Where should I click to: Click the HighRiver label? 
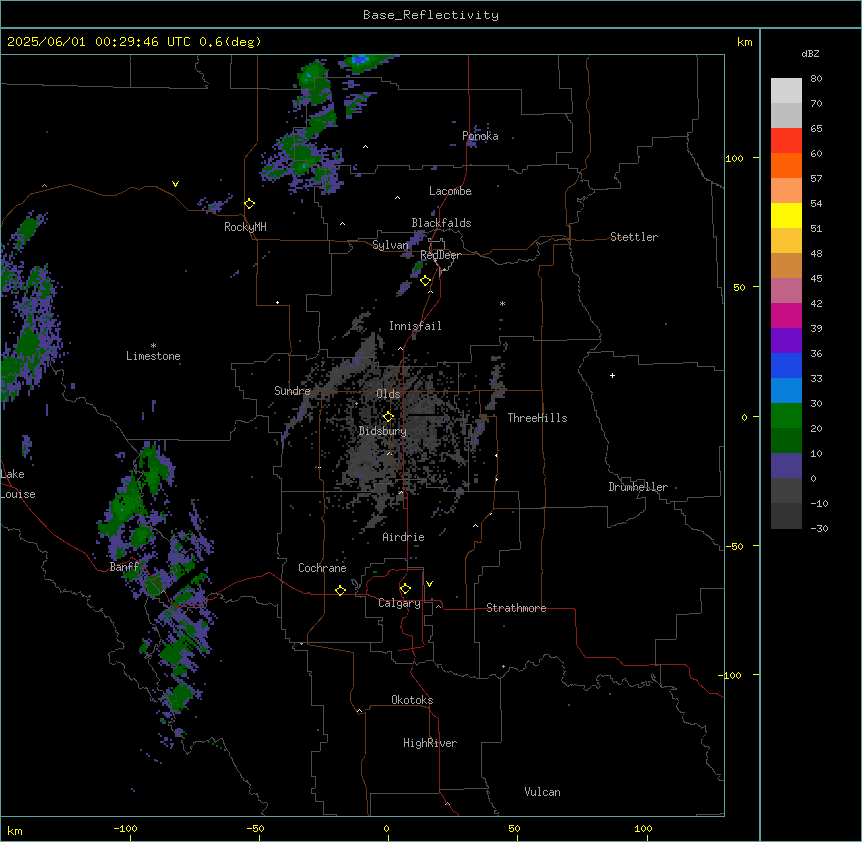[x=430, y=743]
